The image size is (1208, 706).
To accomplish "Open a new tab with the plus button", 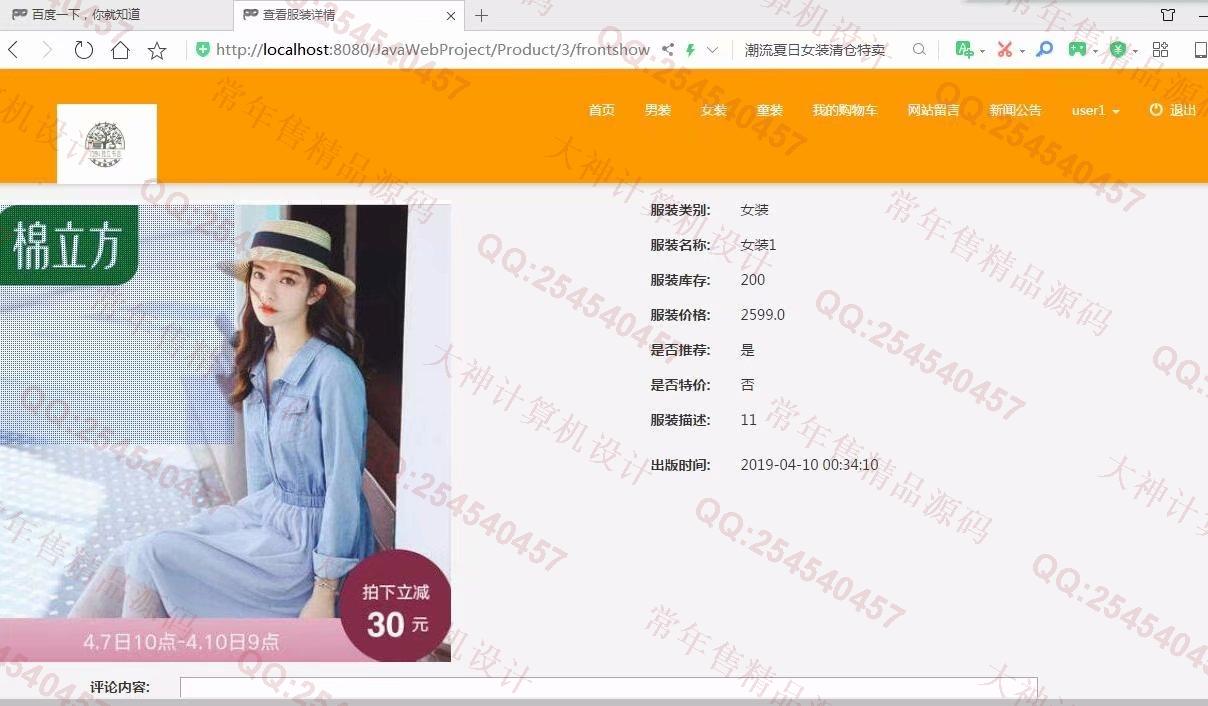I will [481, 15].
